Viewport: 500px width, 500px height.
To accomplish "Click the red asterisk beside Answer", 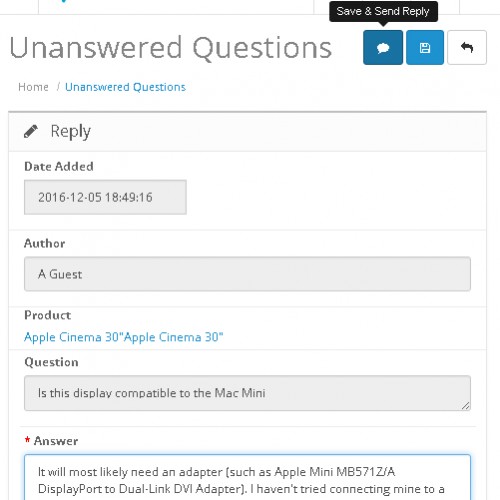I will [27, 440].
